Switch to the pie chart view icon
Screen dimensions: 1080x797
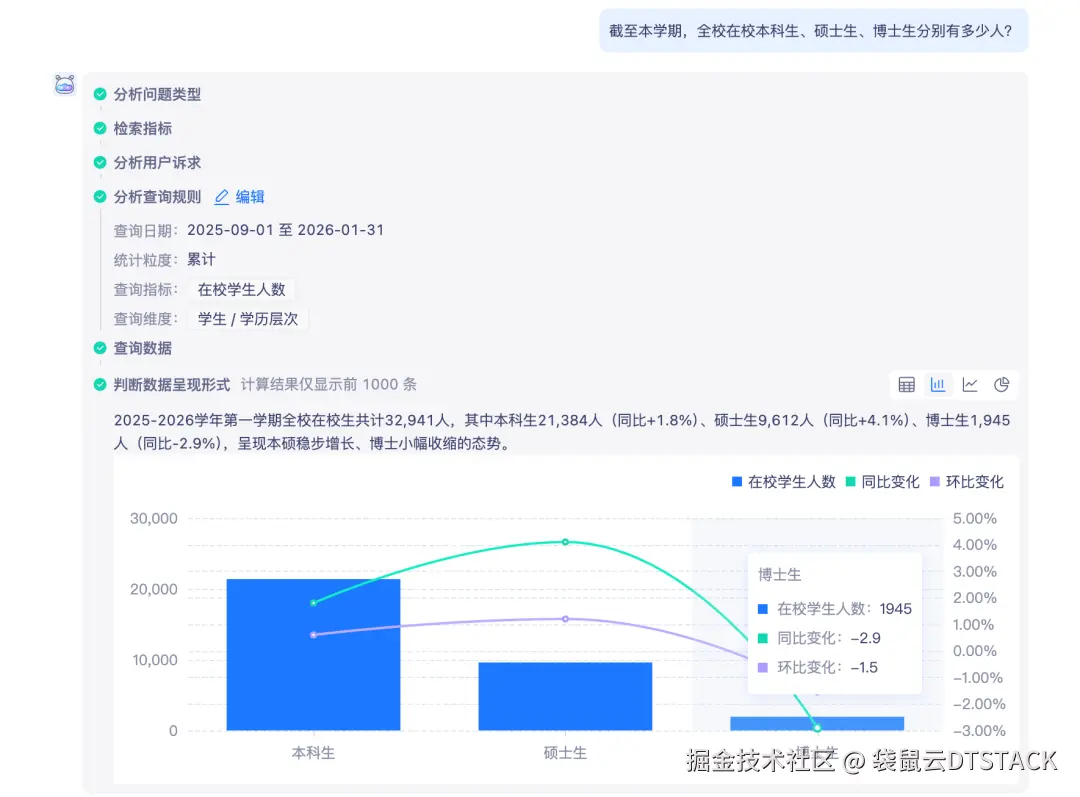(x=1000, y=384)
